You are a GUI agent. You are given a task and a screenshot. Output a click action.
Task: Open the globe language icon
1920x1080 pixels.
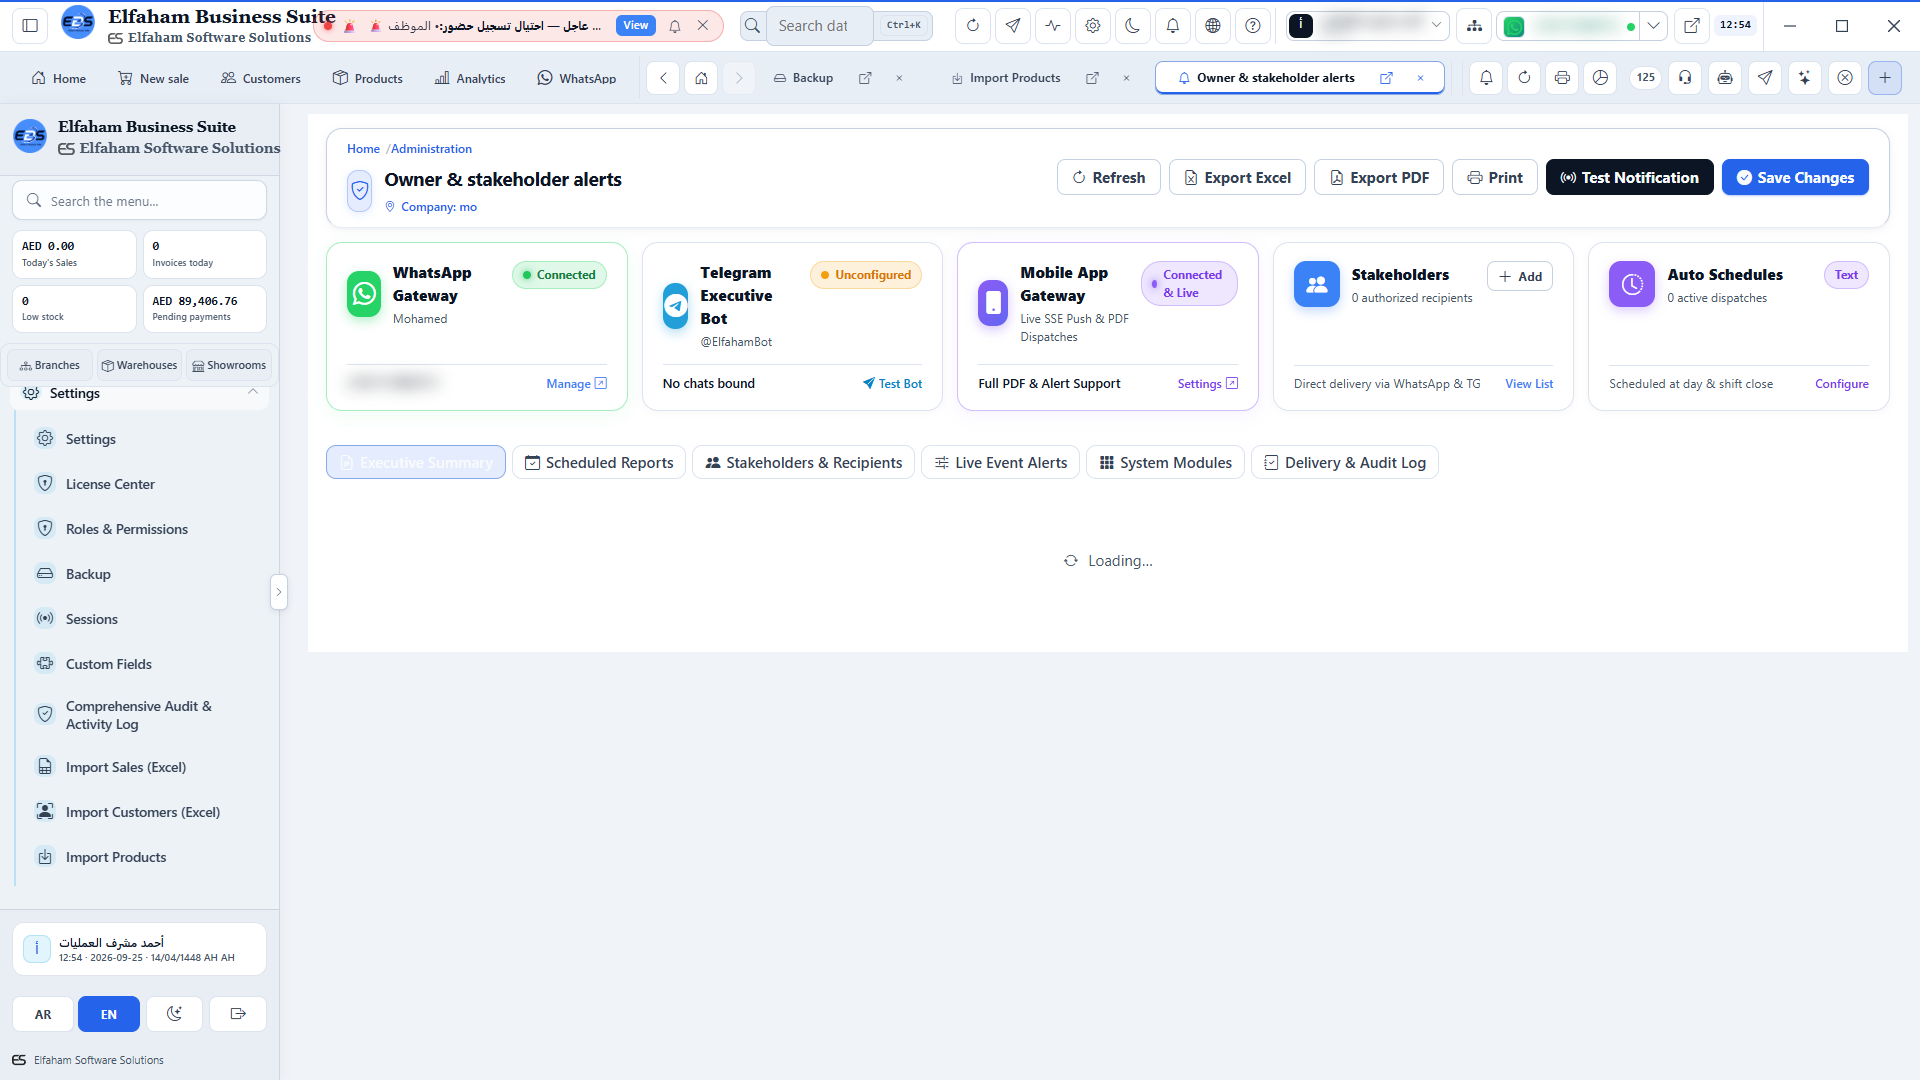1212,26
